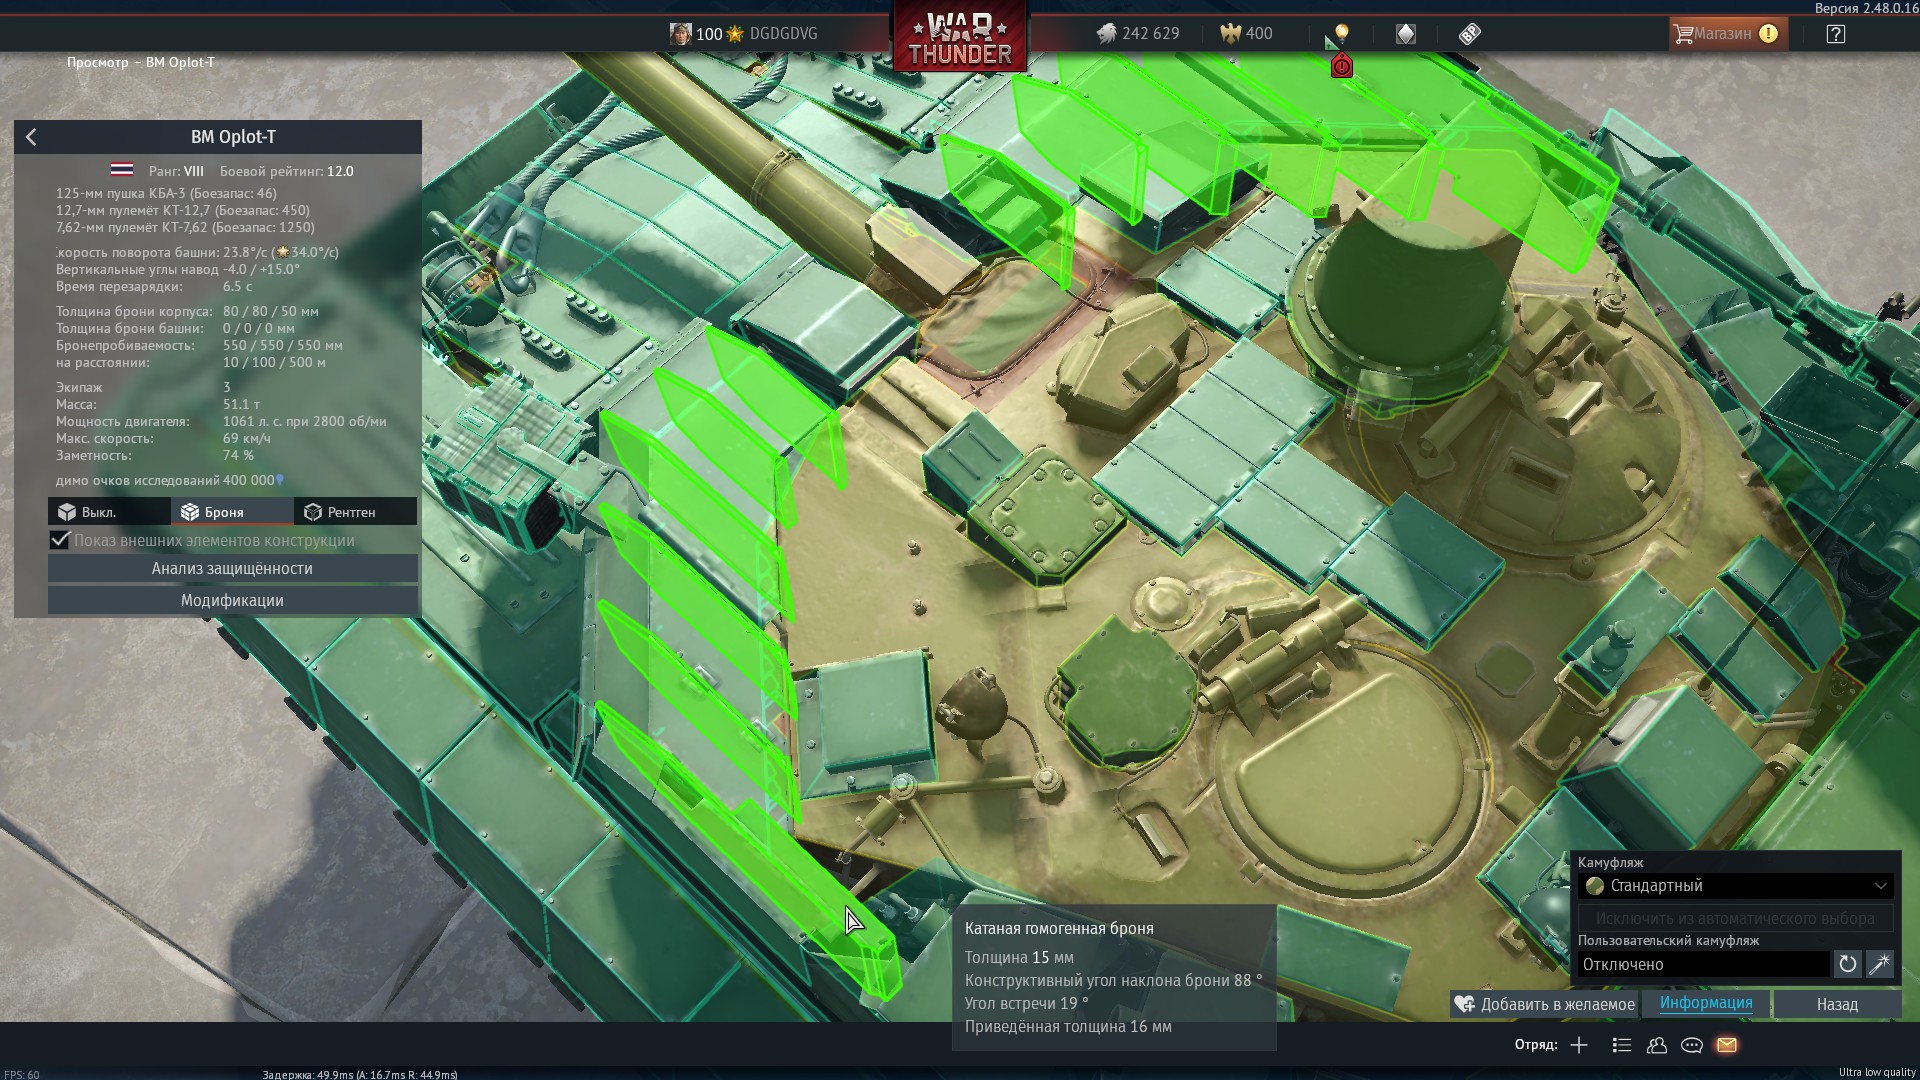Expand the Стандартный camouflage dropdown
The width and height of the screenshot is (1920, 1080).
click(x=1736, y=886)
